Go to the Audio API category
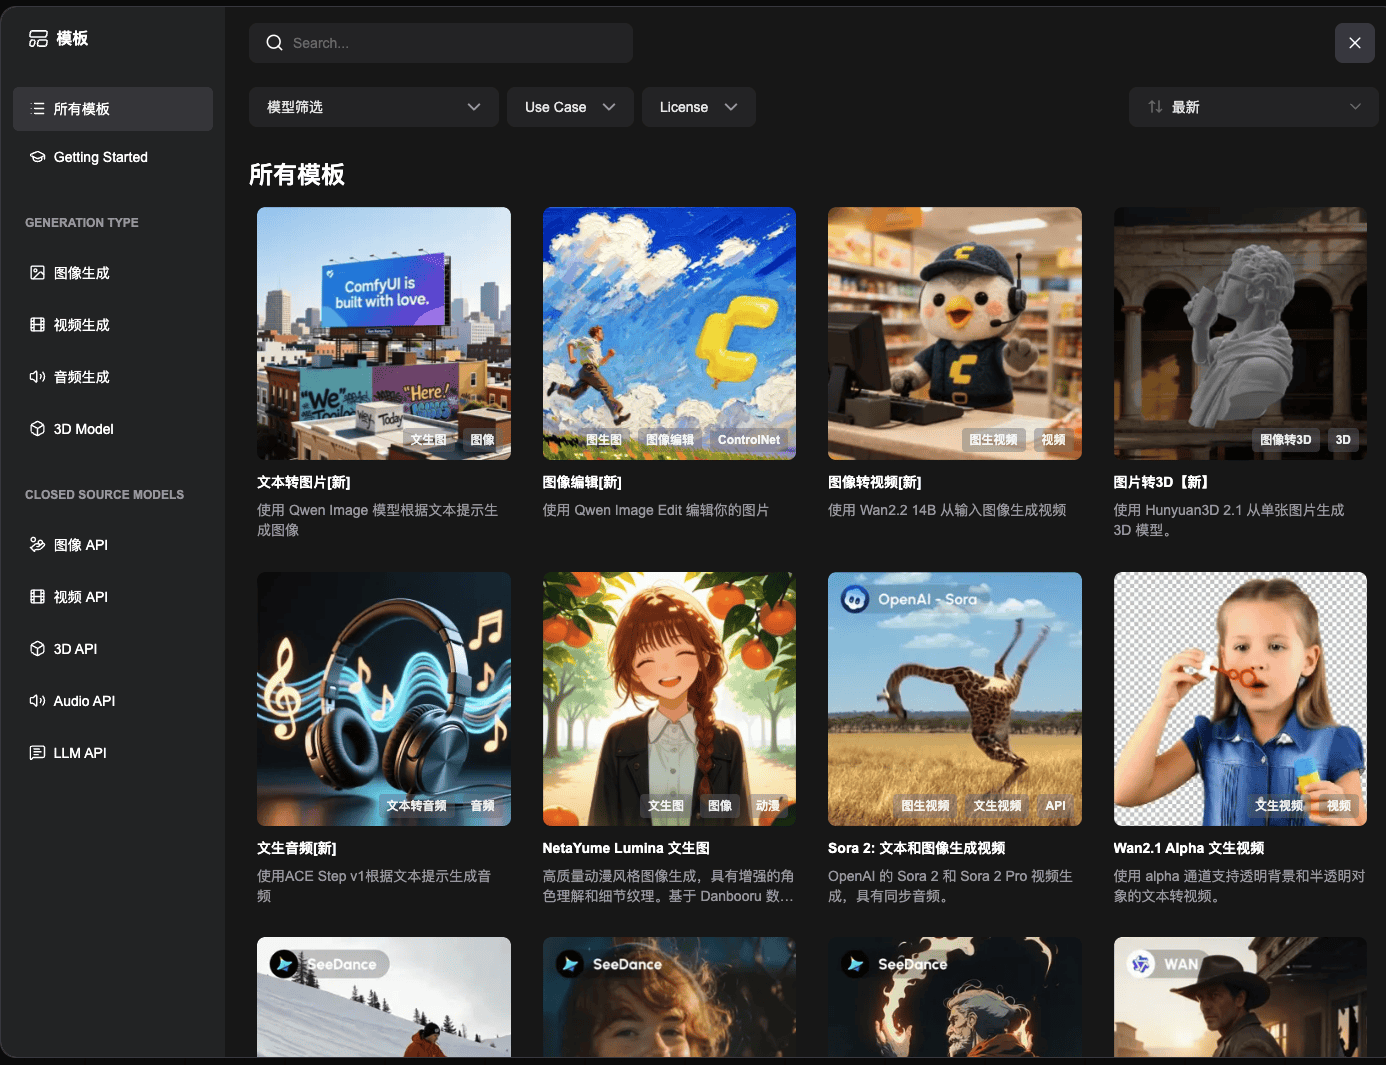This screenshot has height=1065, width=1386. 84,701
